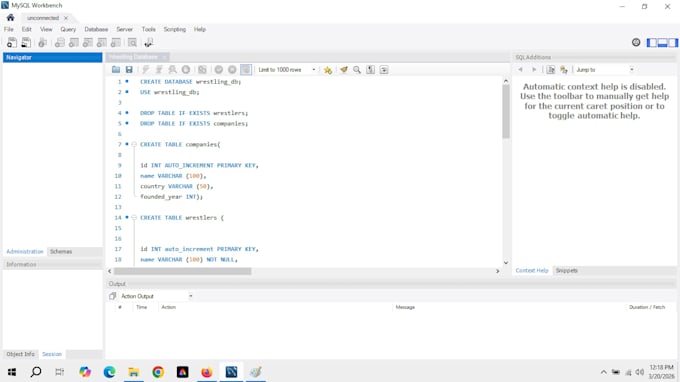Execute script with lightning bolt icon

145,69
